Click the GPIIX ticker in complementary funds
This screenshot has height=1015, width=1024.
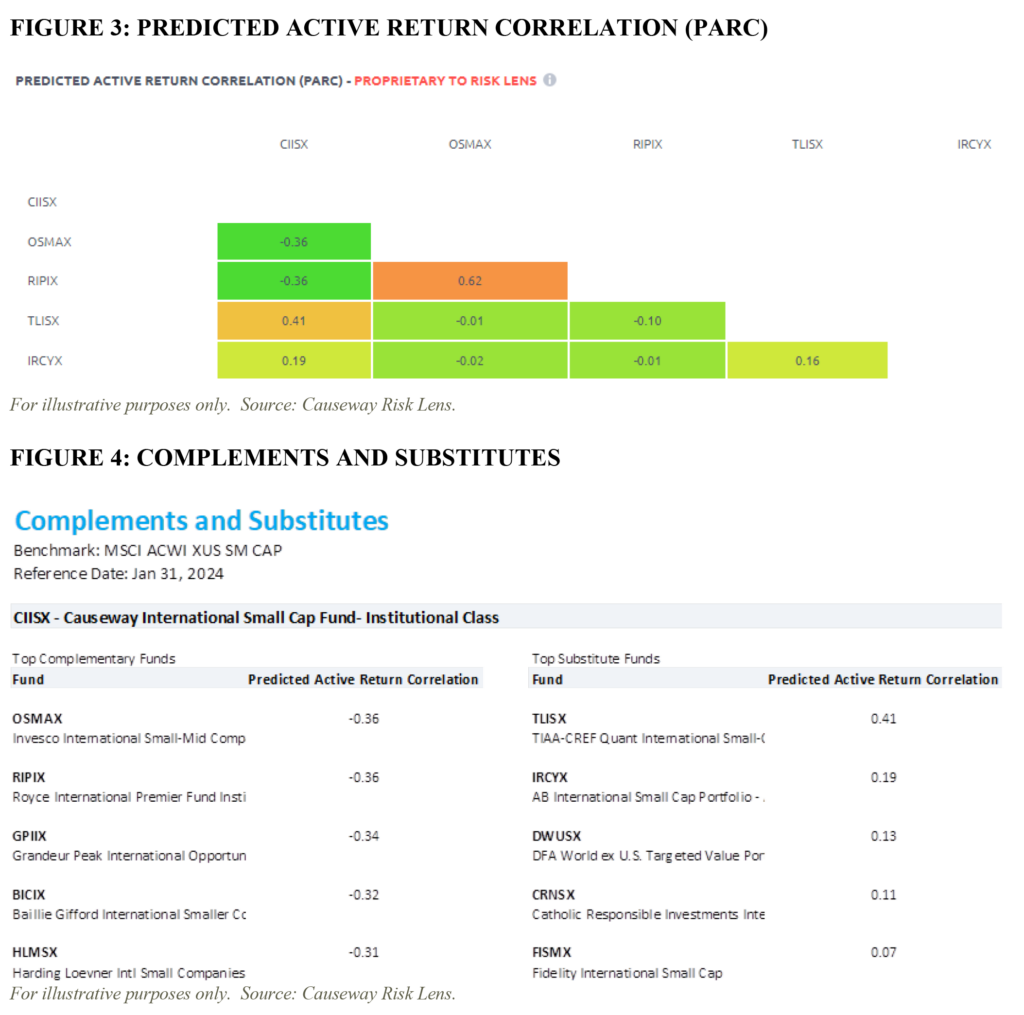tap(29, 836)
